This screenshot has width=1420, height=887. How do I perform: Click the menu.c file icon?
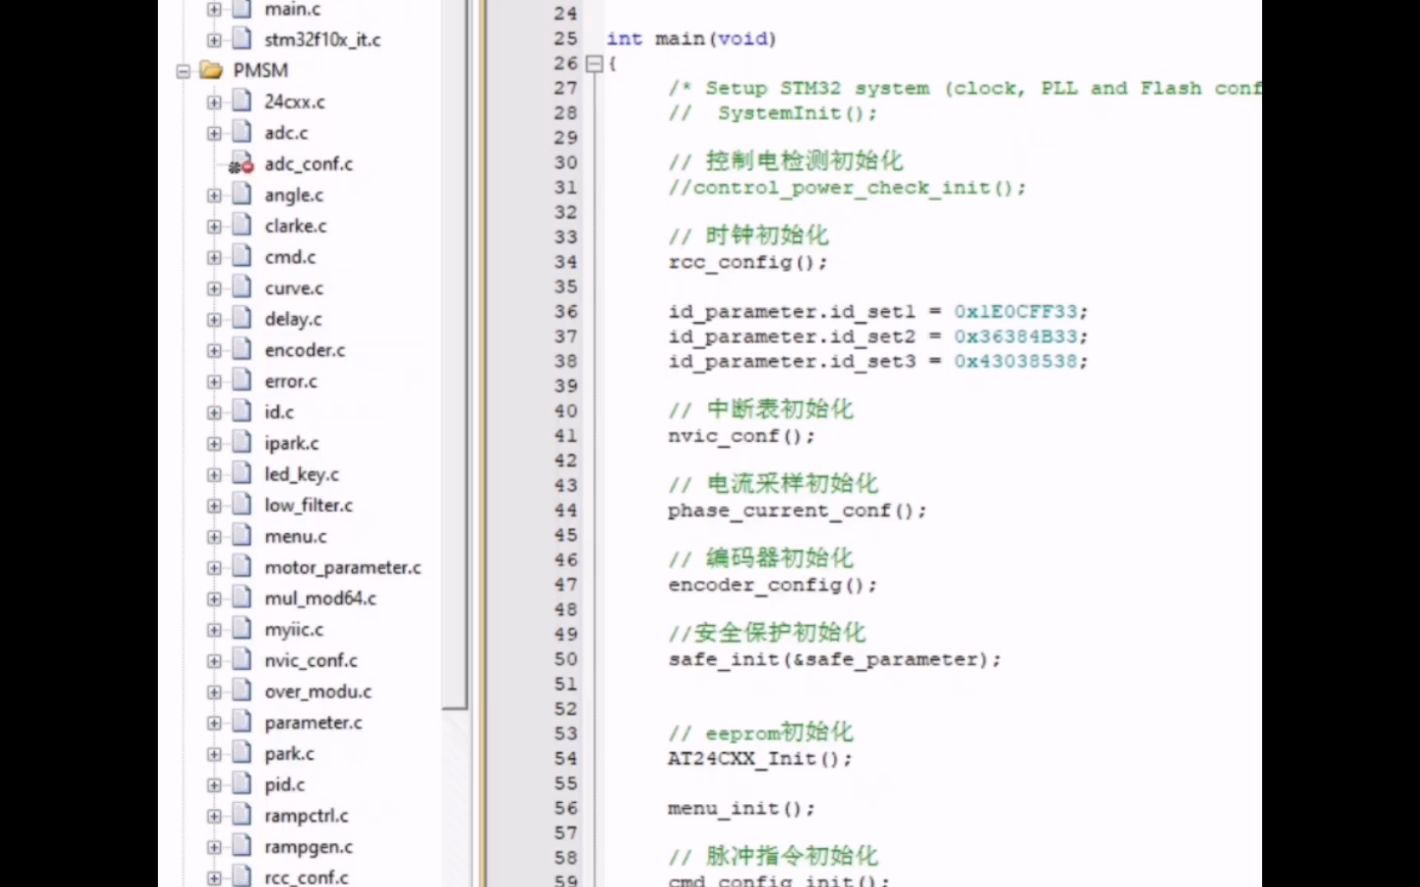pyautogui.click(x=242, y=535)
